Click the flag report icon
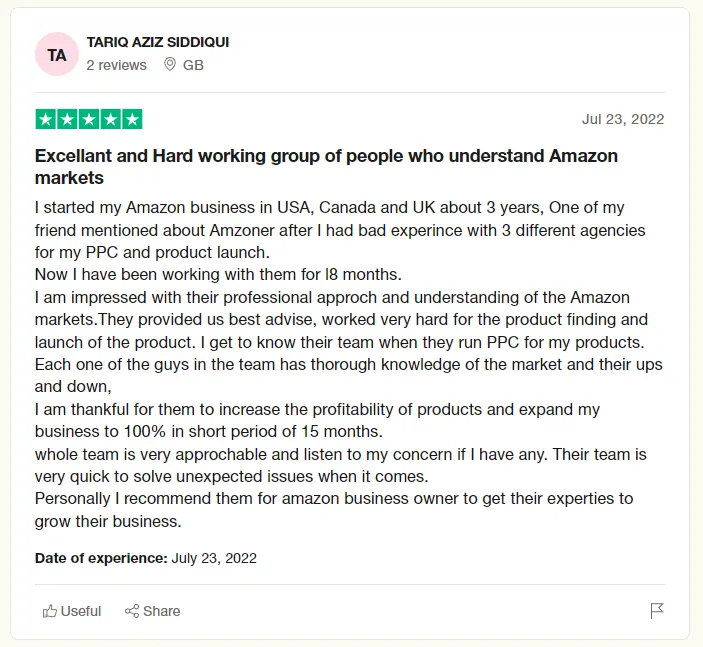 [657, 610]
